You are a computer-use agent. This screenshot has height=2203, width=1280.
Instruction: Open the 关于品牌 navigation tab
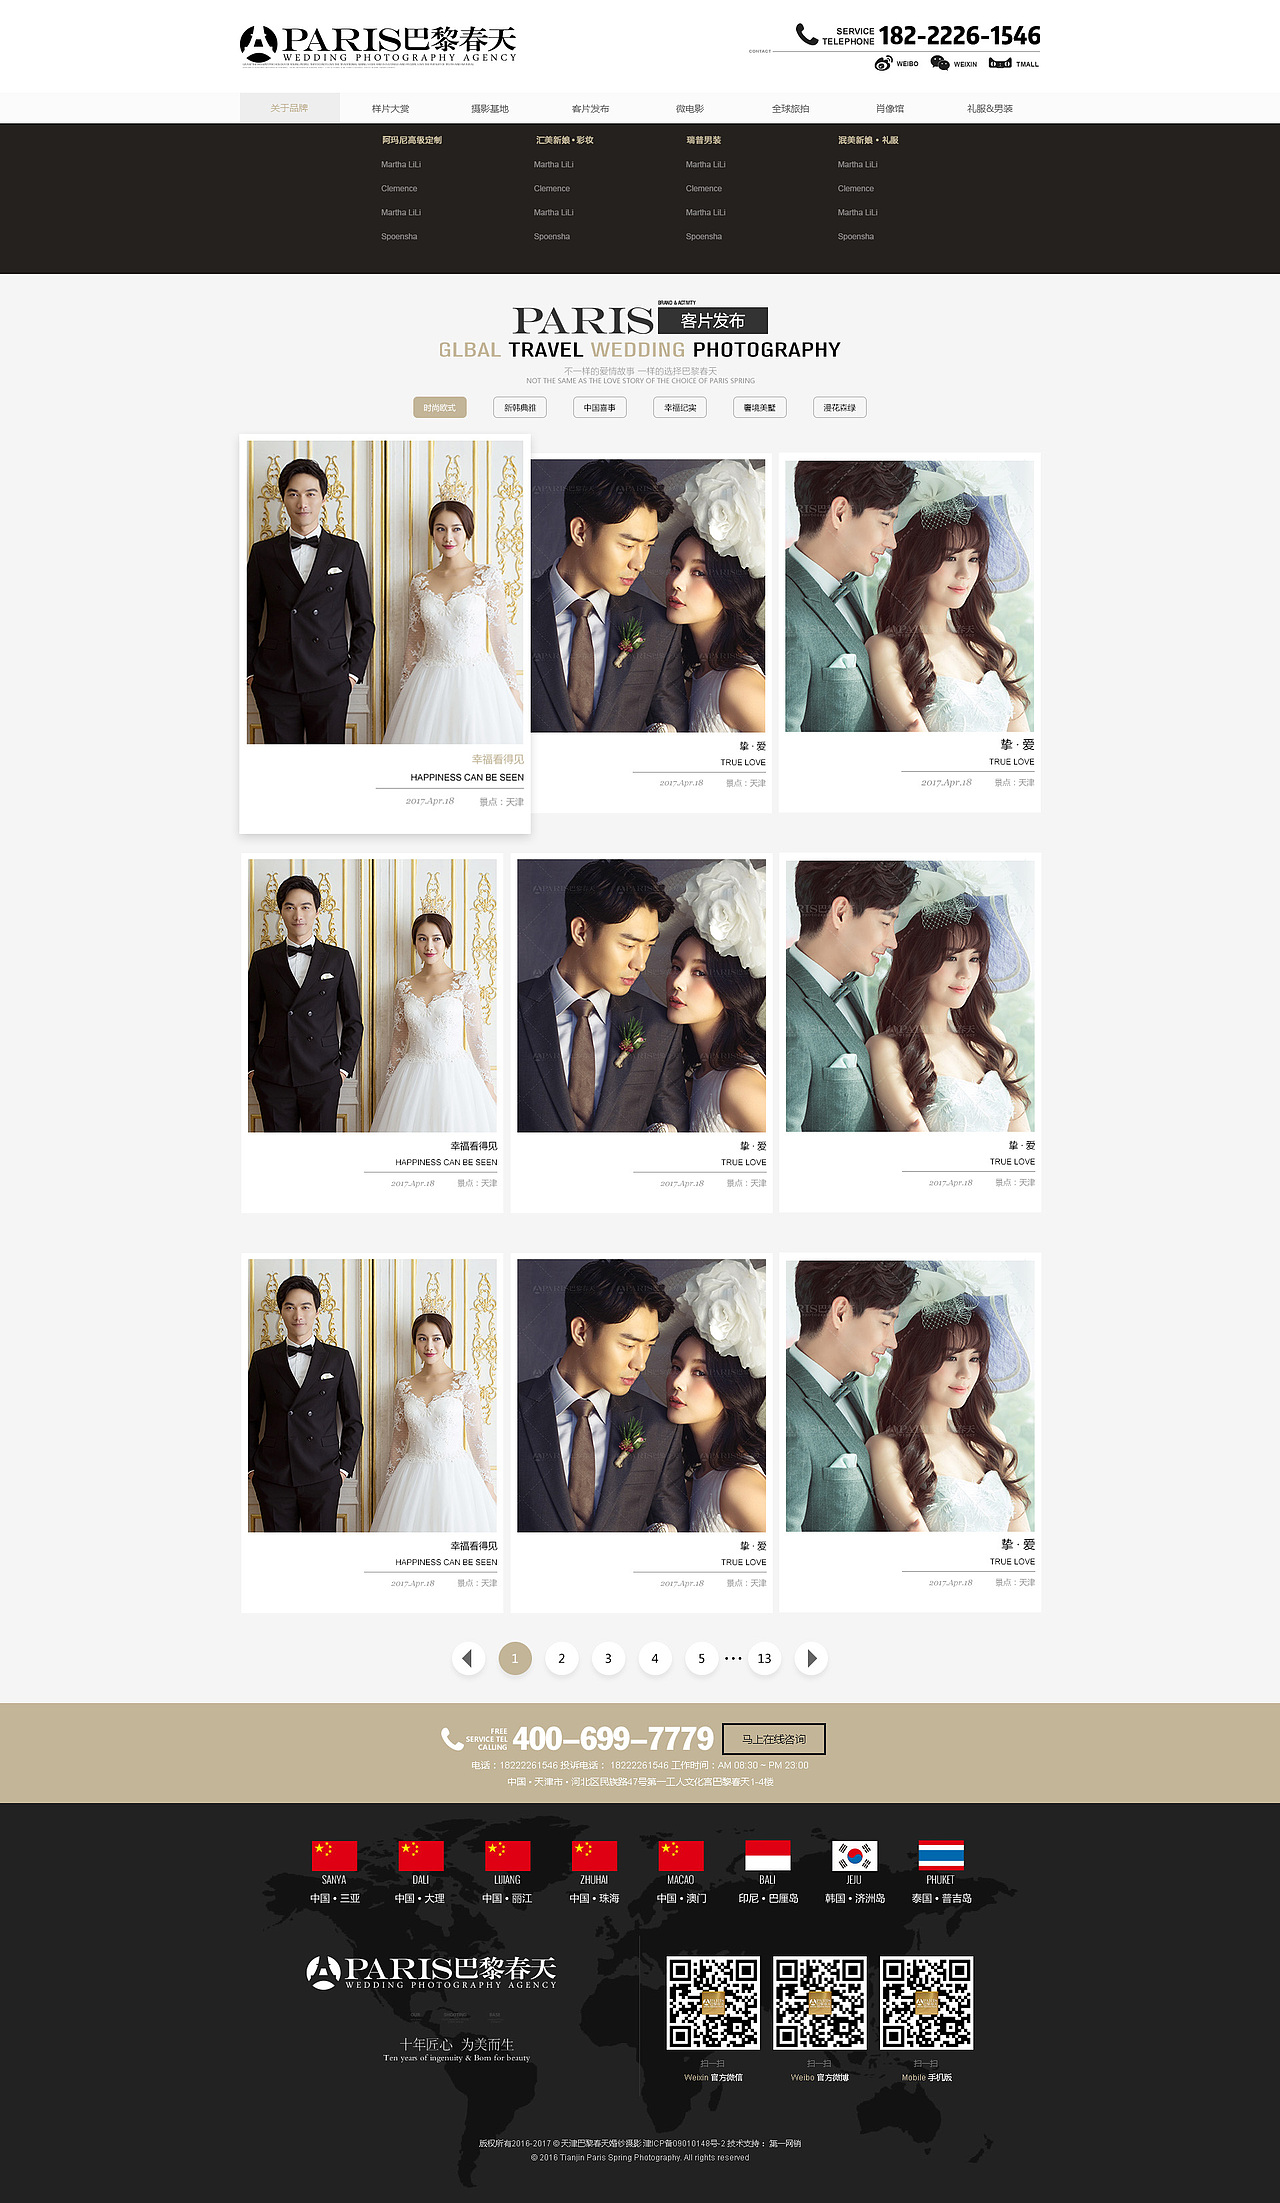coord(290,108)
